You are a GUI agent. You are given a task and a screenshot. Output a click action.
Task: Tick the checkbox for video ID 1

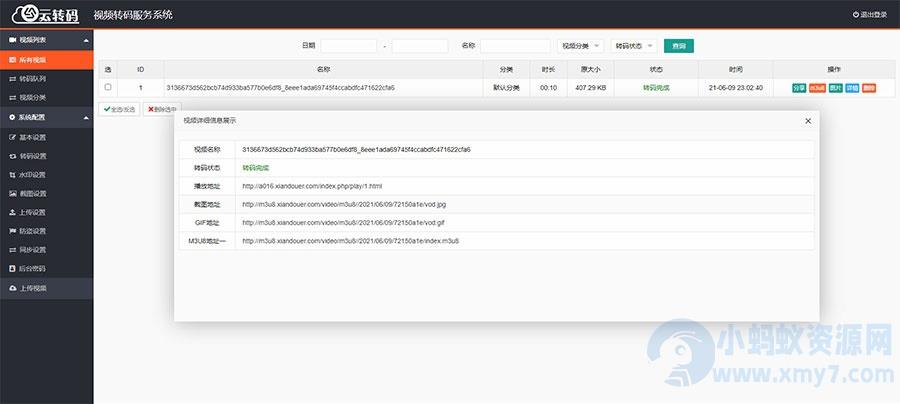pos(108,87)
